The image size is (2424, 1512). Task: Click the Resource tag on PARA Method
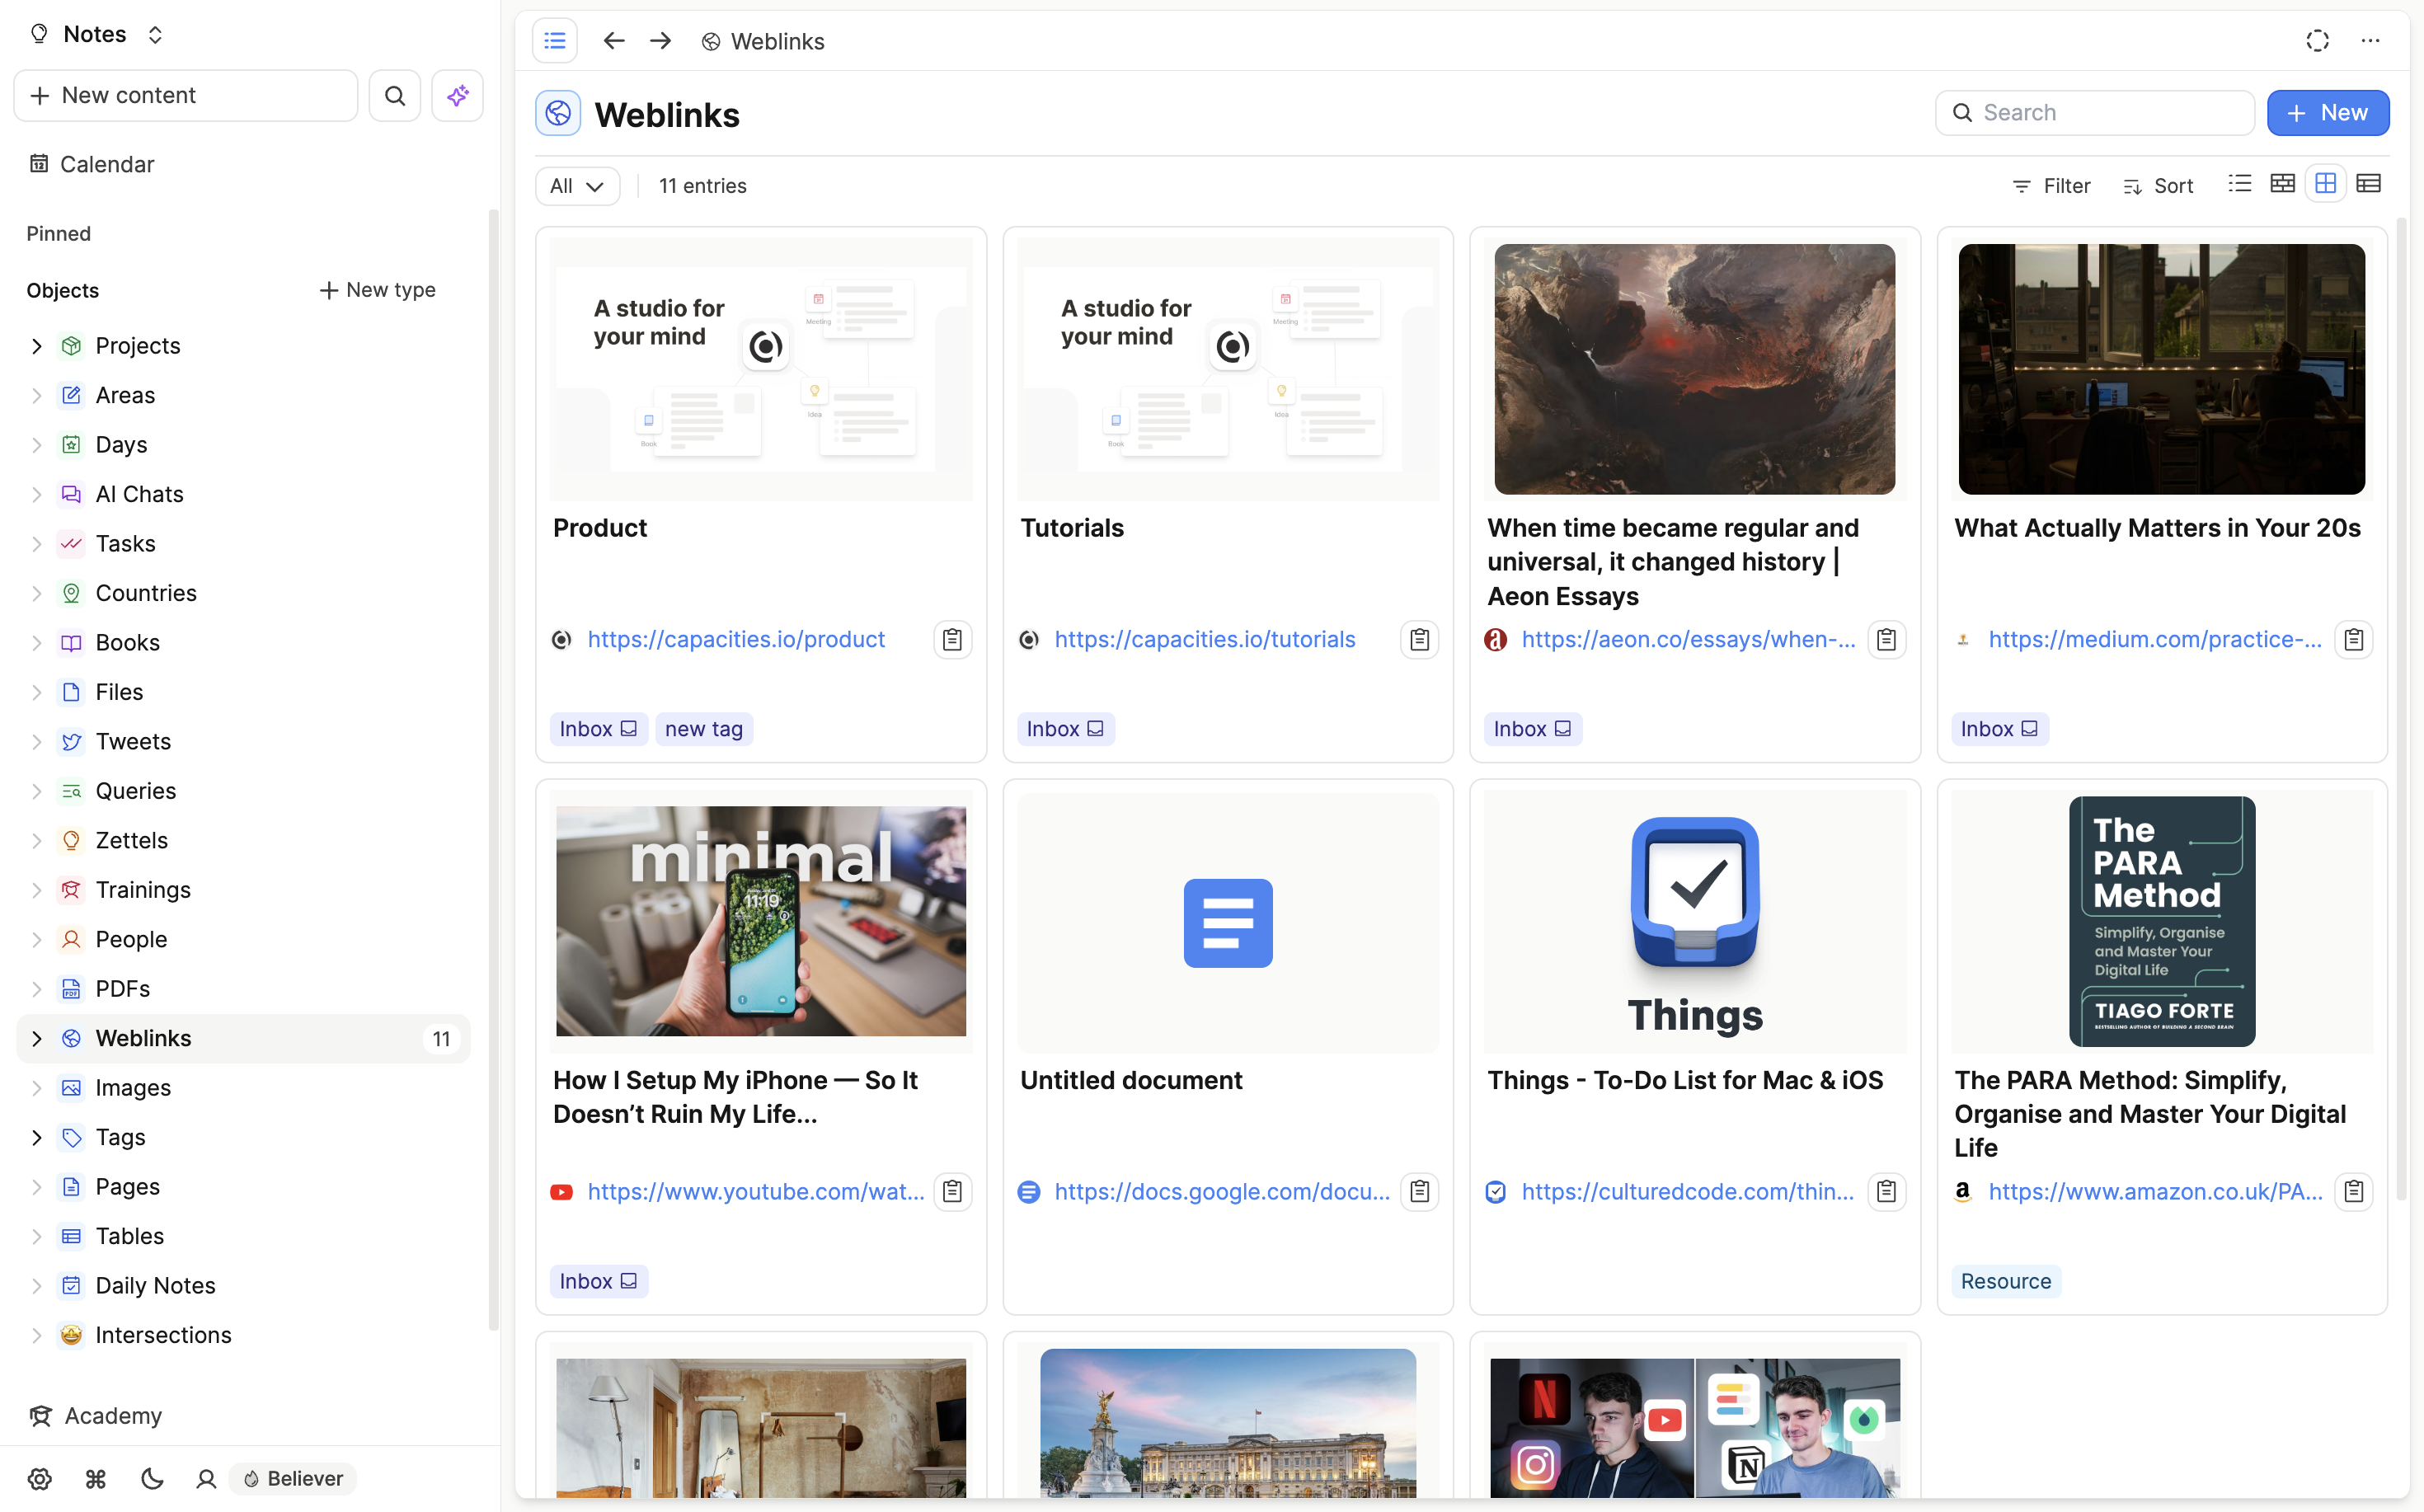pos(2005,1281)
